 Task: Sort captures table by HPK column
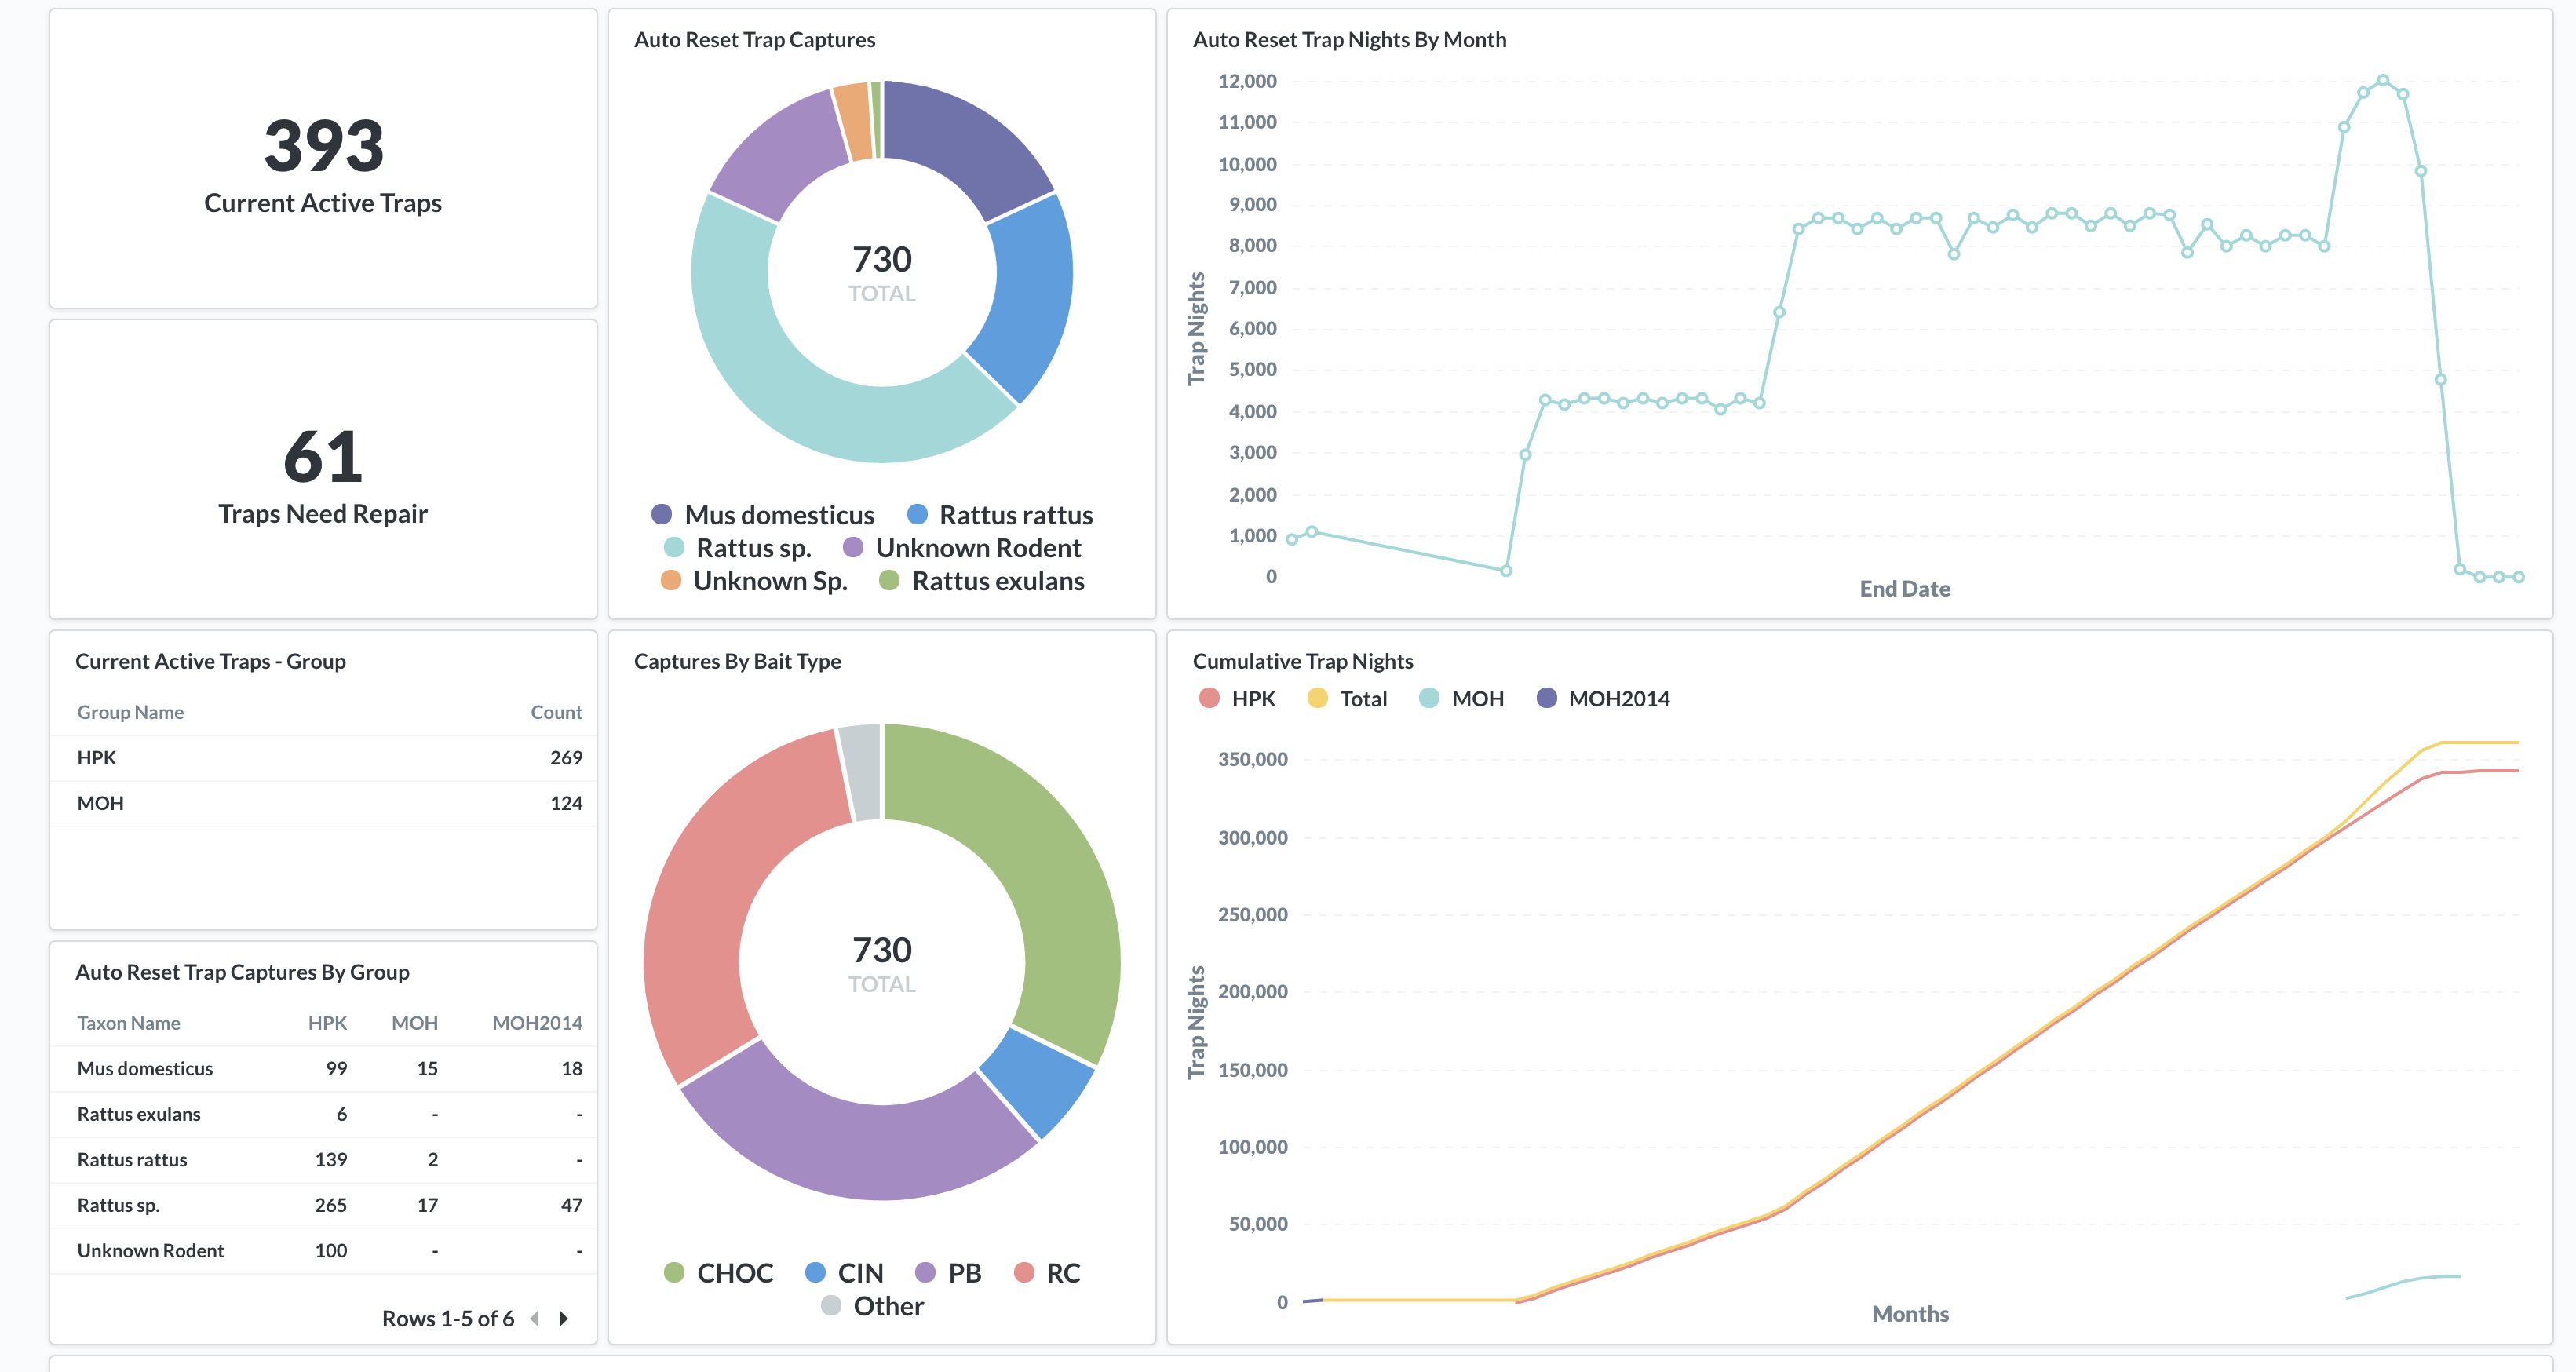pyautogui.click(x=327, y=1024)
